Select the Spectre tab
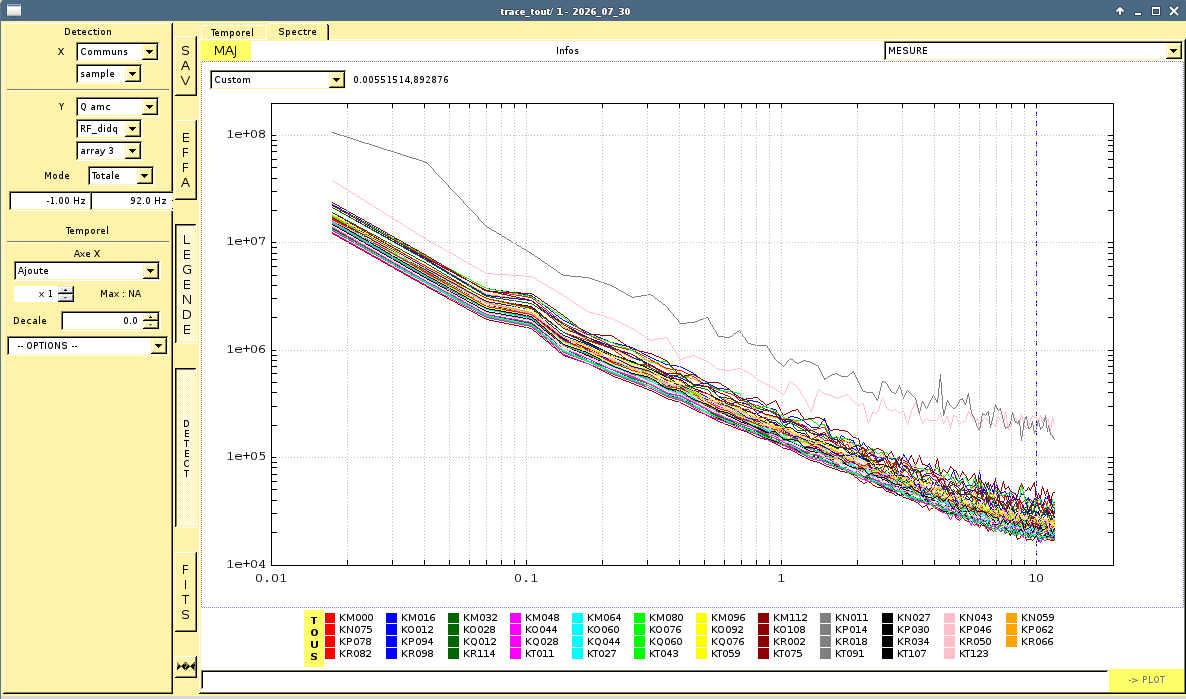The height and width of the screenshot is (699, 1186). click(x=297, y=32)
